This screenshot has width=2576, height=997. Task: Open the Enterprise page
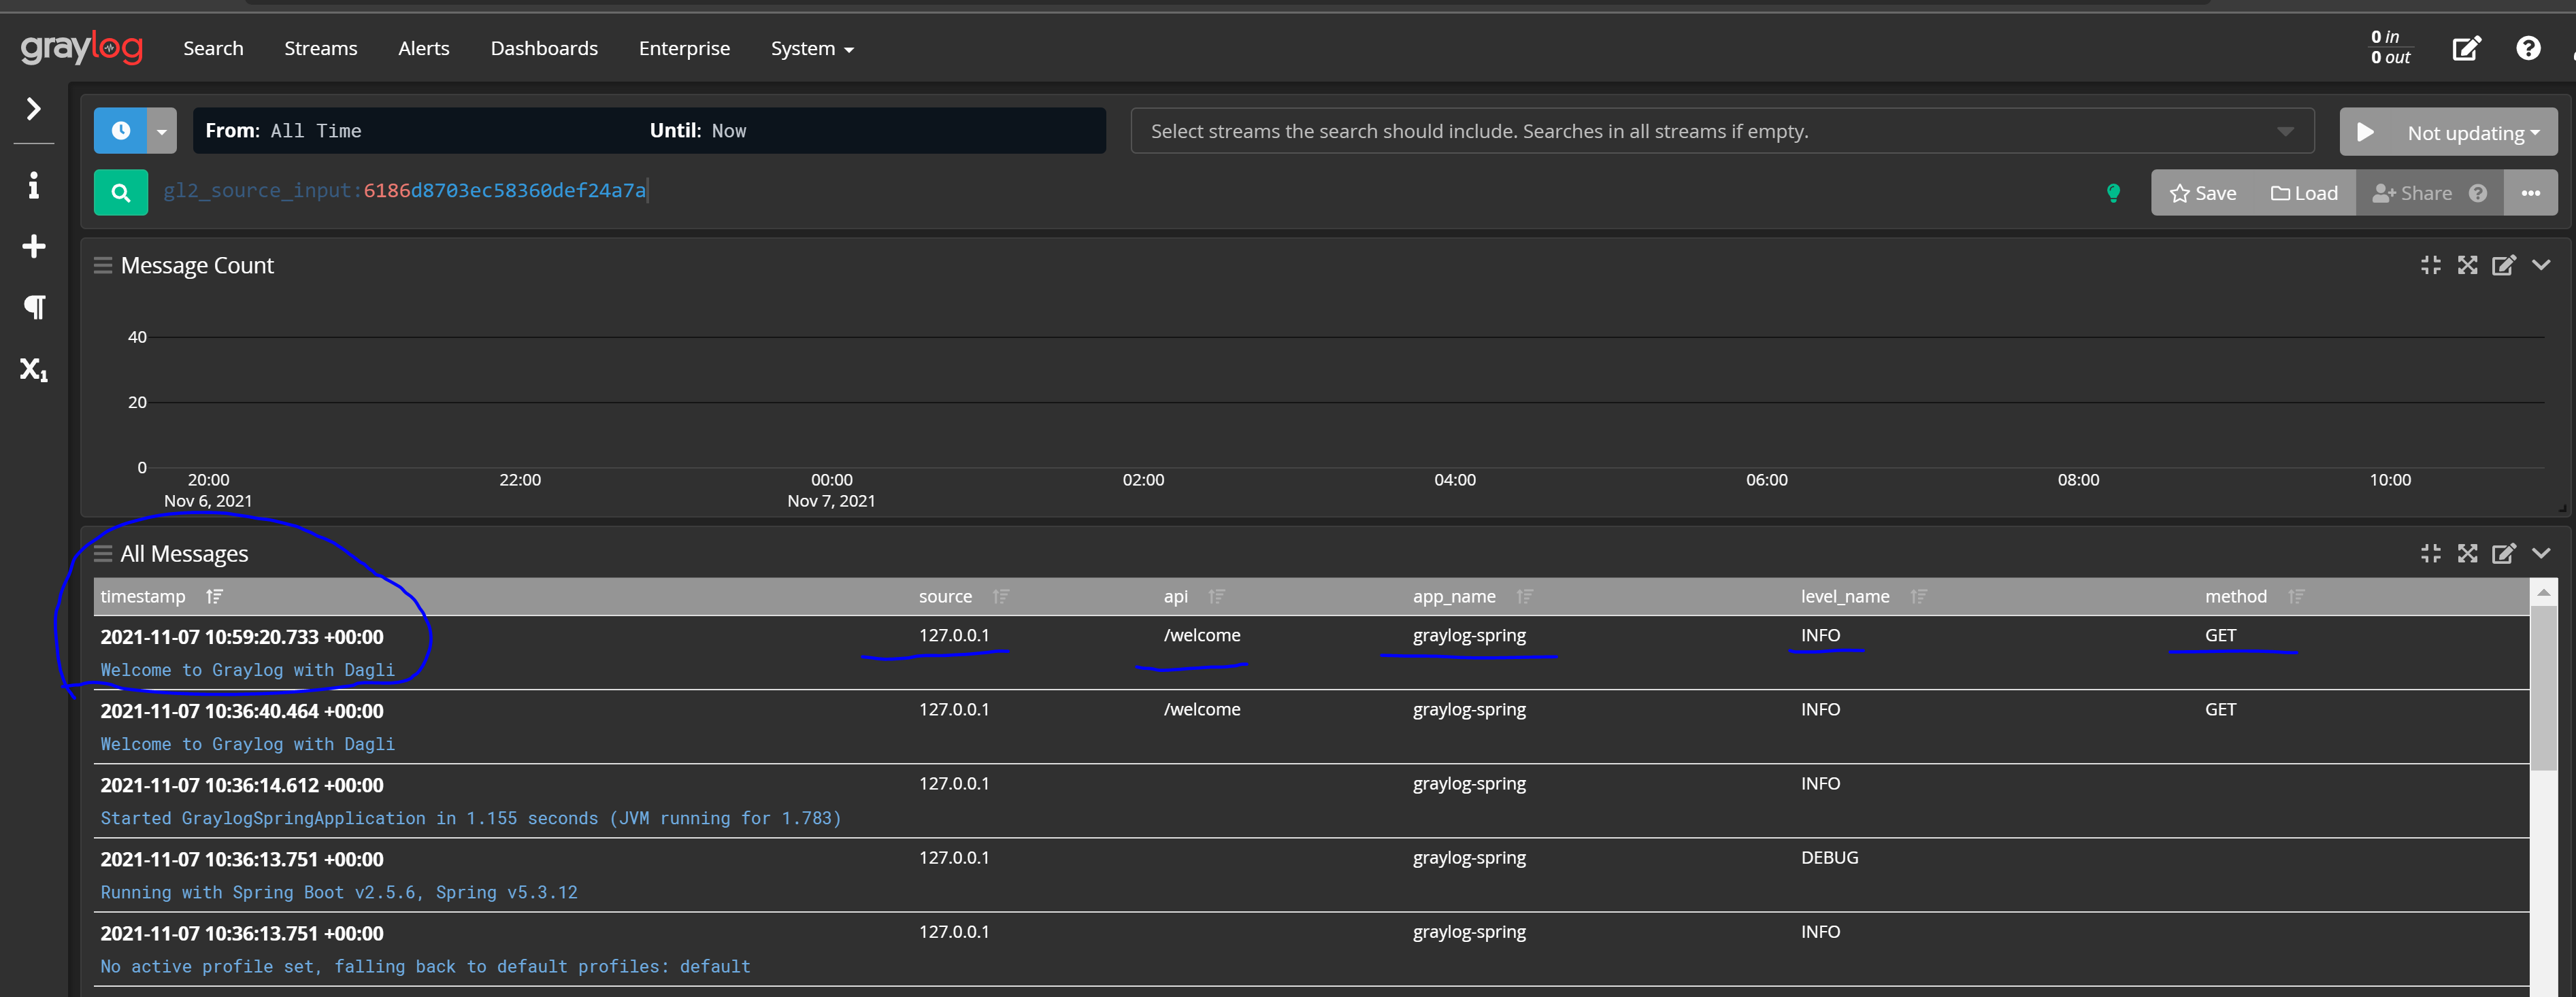tap(684, 48)
